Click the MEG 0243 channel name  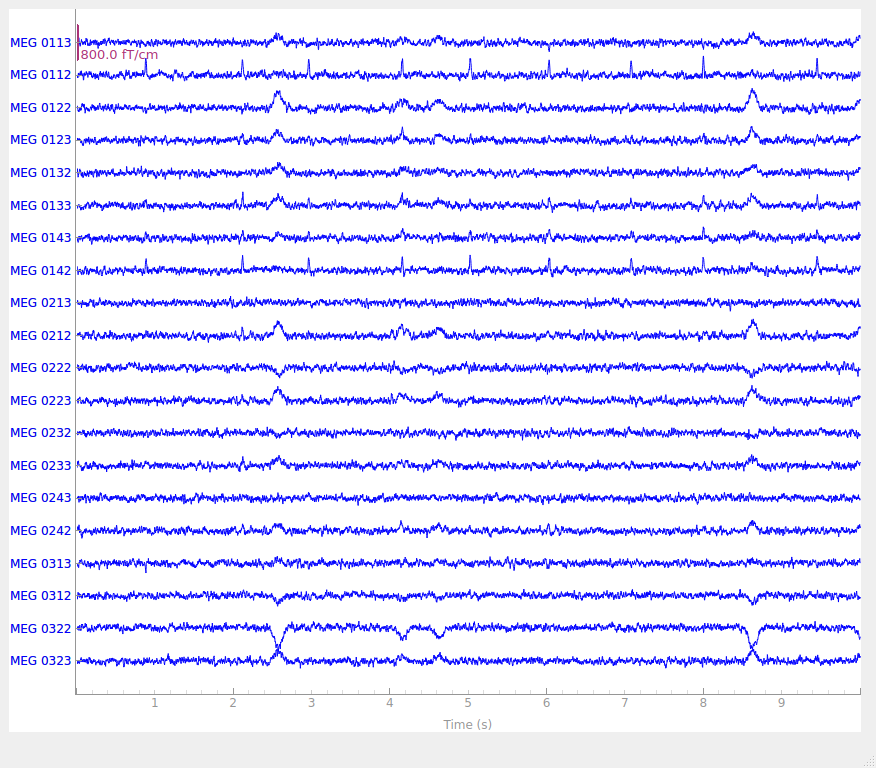tap(41, 497)
